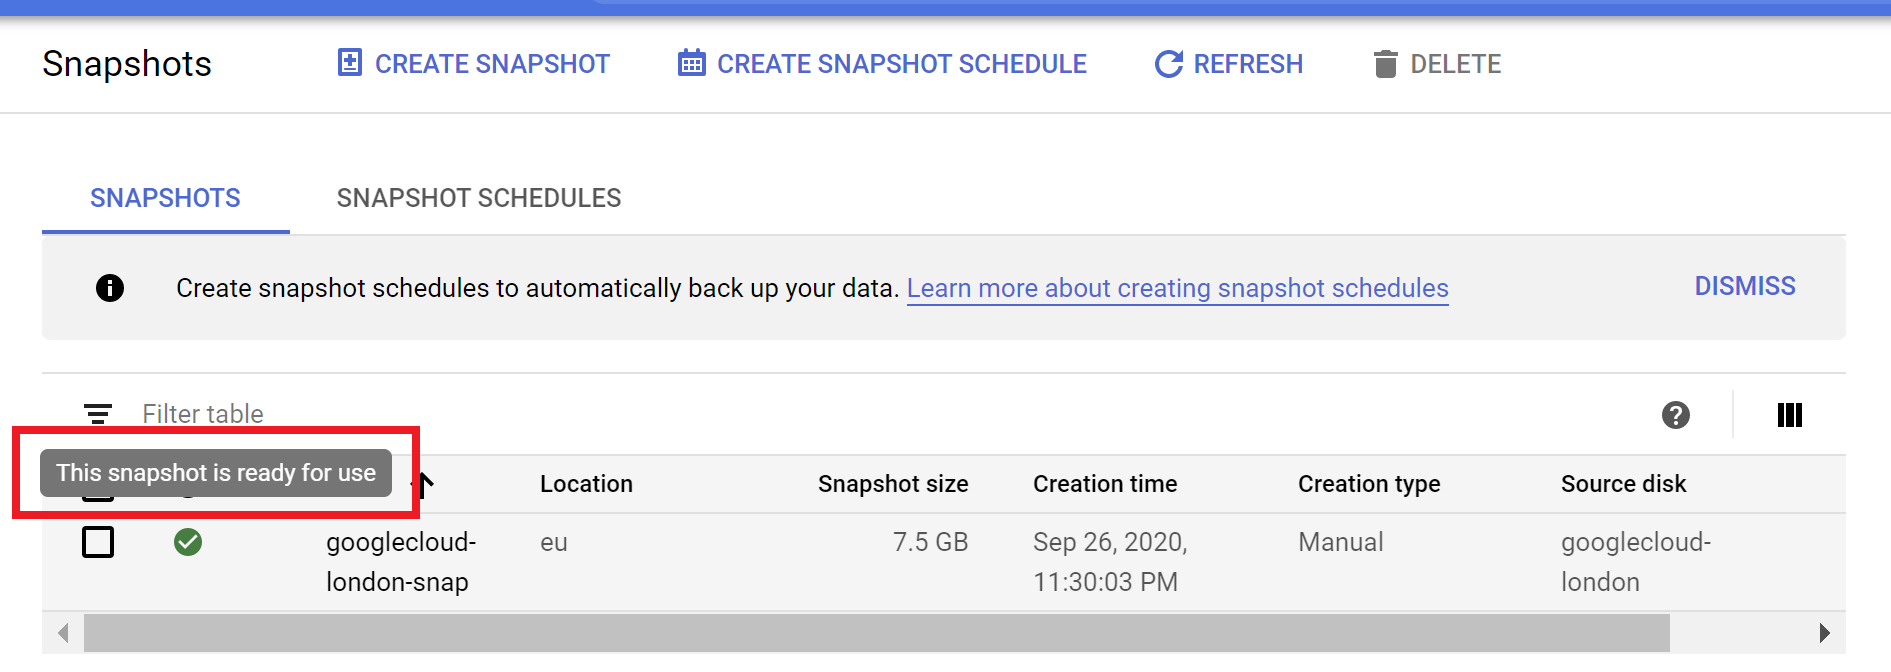Dismiss the snapshot schedules banner
The height and width of the screenshot is (672, 1891).
(x=1744, y=286)
